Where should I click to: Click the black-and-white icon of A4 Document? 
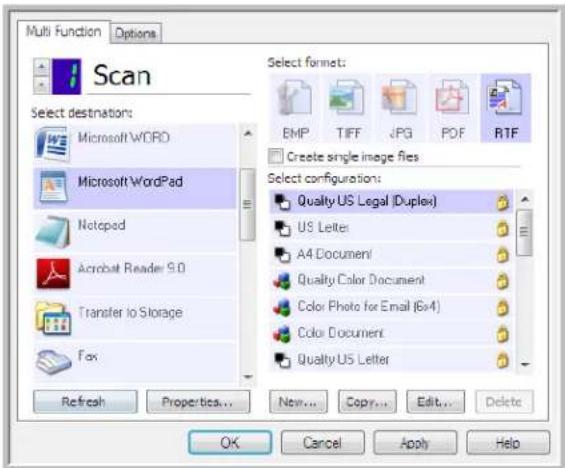click(x=282, y=255)
